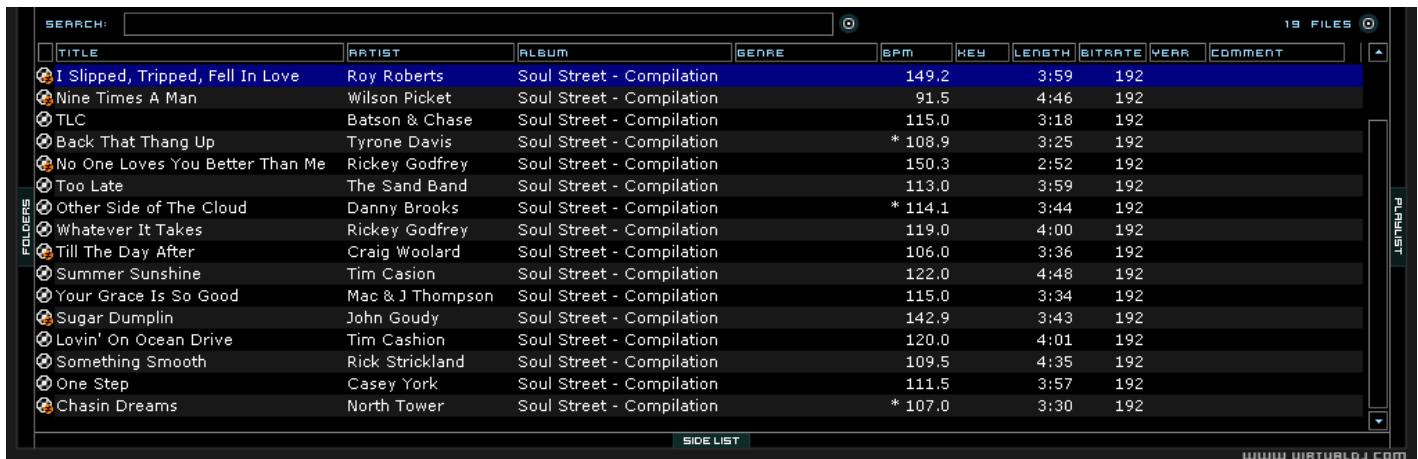Click the KEY column header
Image resolution: width=1418 pixels, height=459 pixels.
pos(981,51)
